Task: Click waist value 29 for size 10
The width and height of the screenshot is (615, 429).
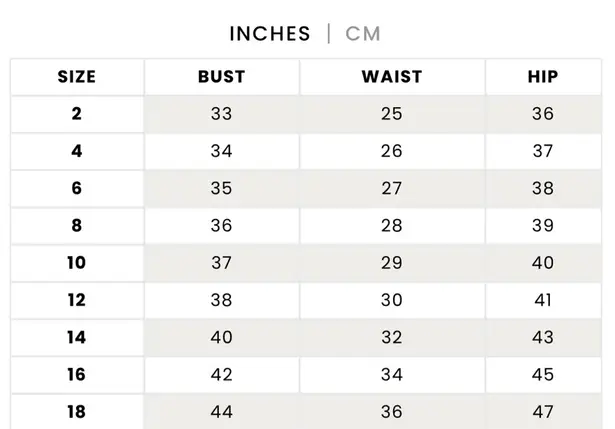Action: tap(391, 263)
